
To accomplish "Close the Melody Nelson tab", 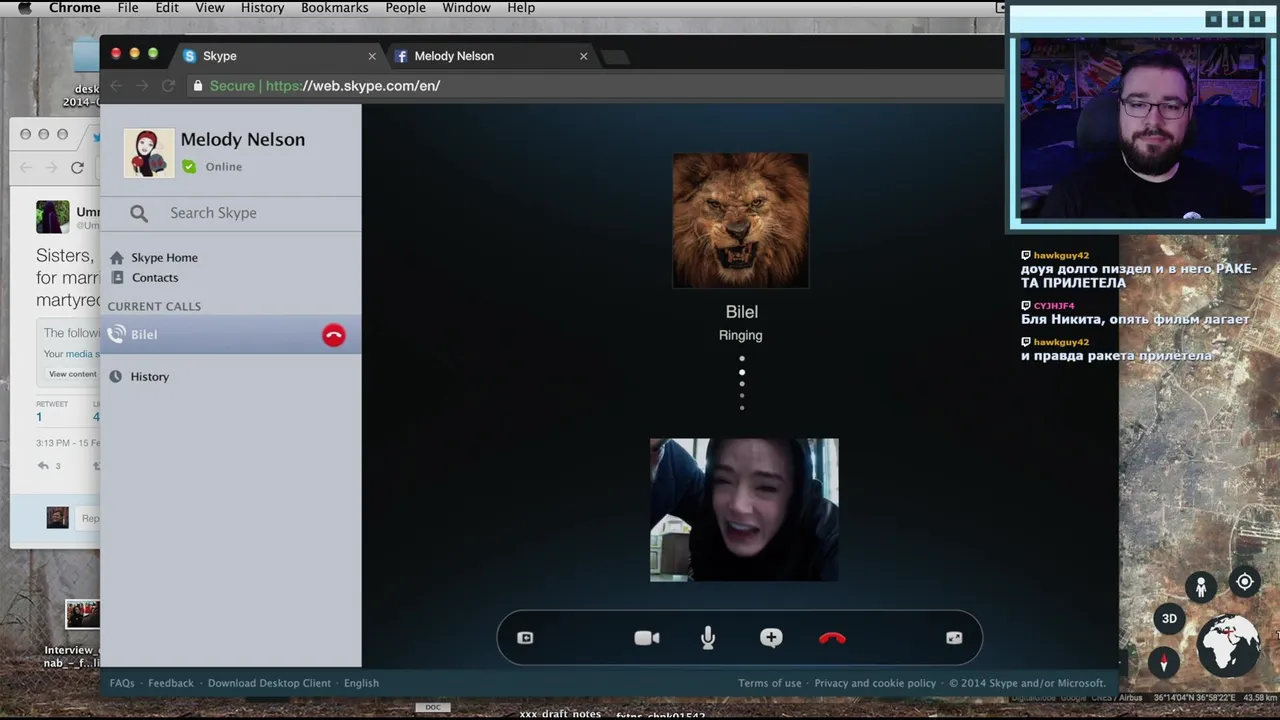I will tap(584, 56).
